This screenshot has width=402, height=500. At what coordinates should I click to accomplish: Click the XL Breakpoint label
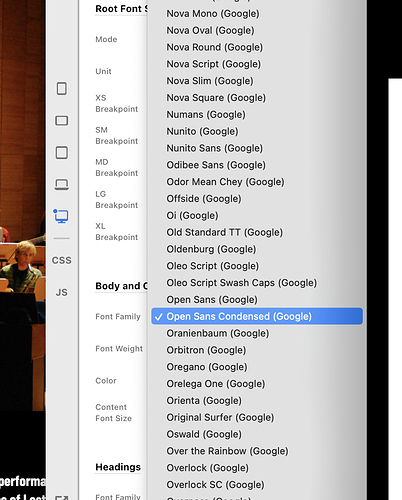[117, 231]
